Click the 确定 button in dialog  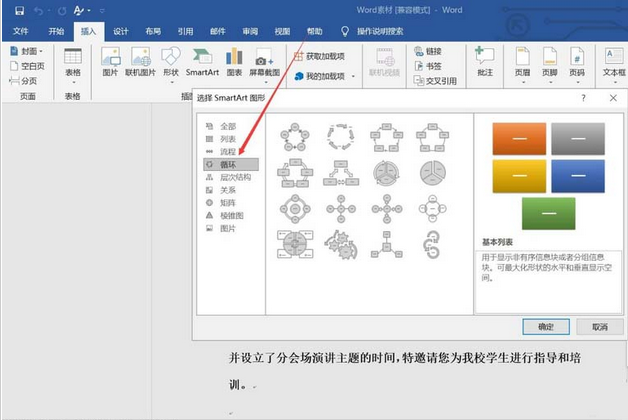tap(545, 326)
